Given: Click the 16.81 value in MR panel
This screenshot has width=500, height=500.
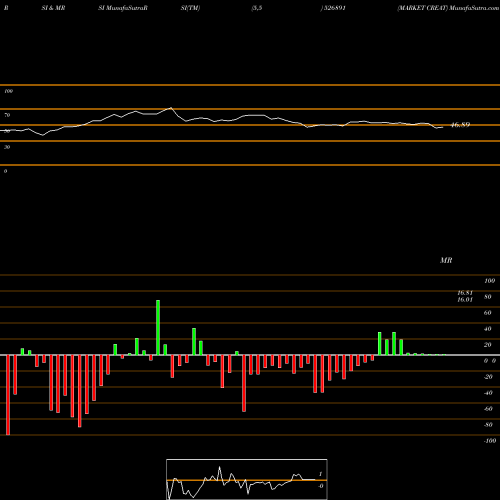Looking at the screenshot, I should tap(465, 293).
